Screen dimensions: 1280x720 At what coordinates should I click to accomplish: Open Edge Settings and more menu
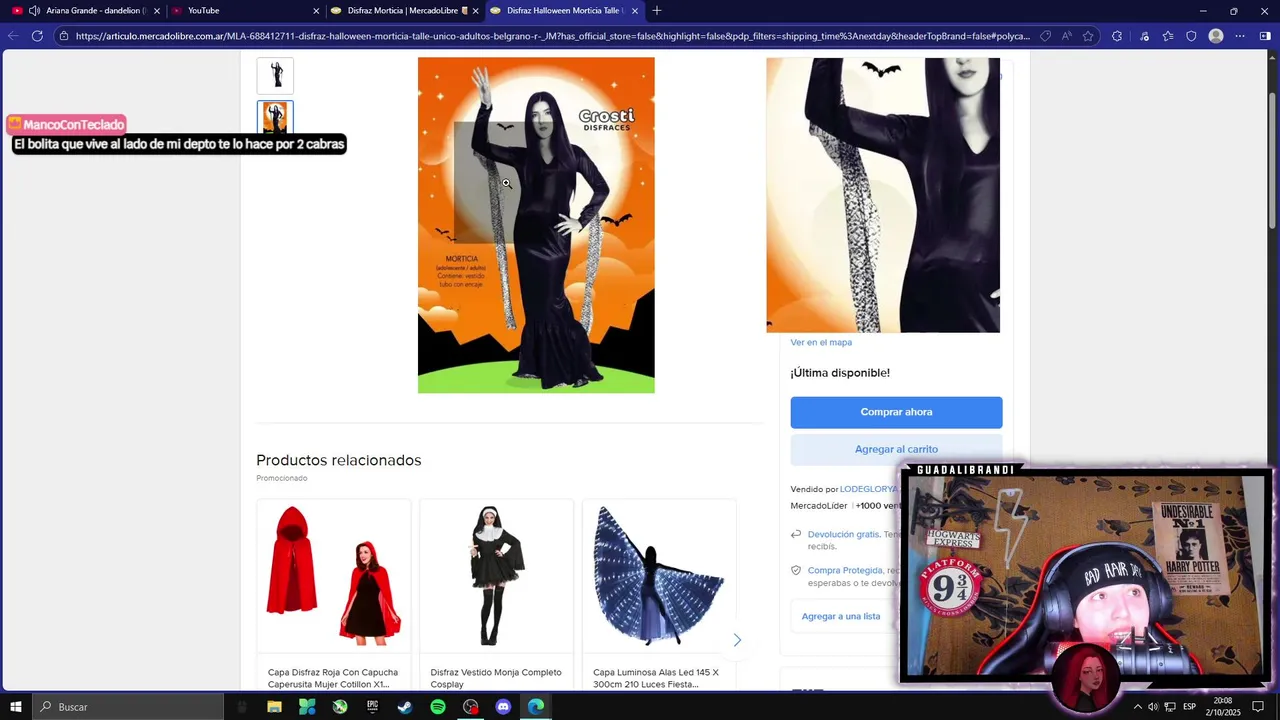pyautogui.click(x=1240, y=36)
